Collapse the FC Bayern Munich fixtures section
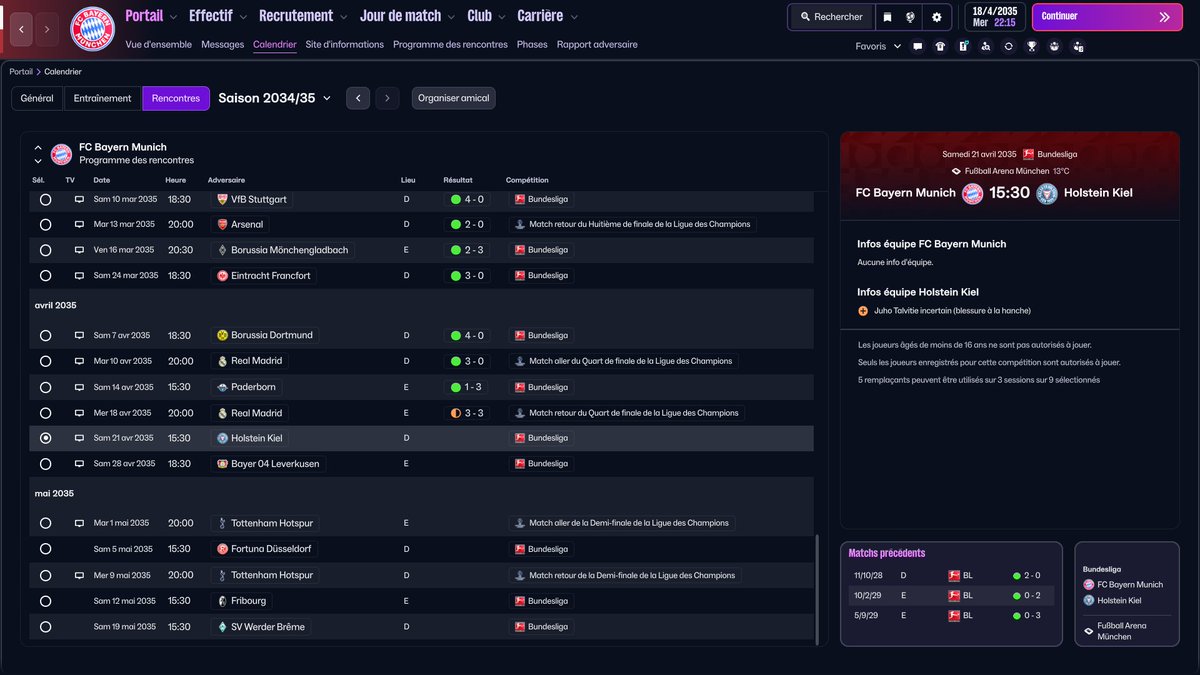This screenshot has width=1200, height=675. click(x=38, y=147)
